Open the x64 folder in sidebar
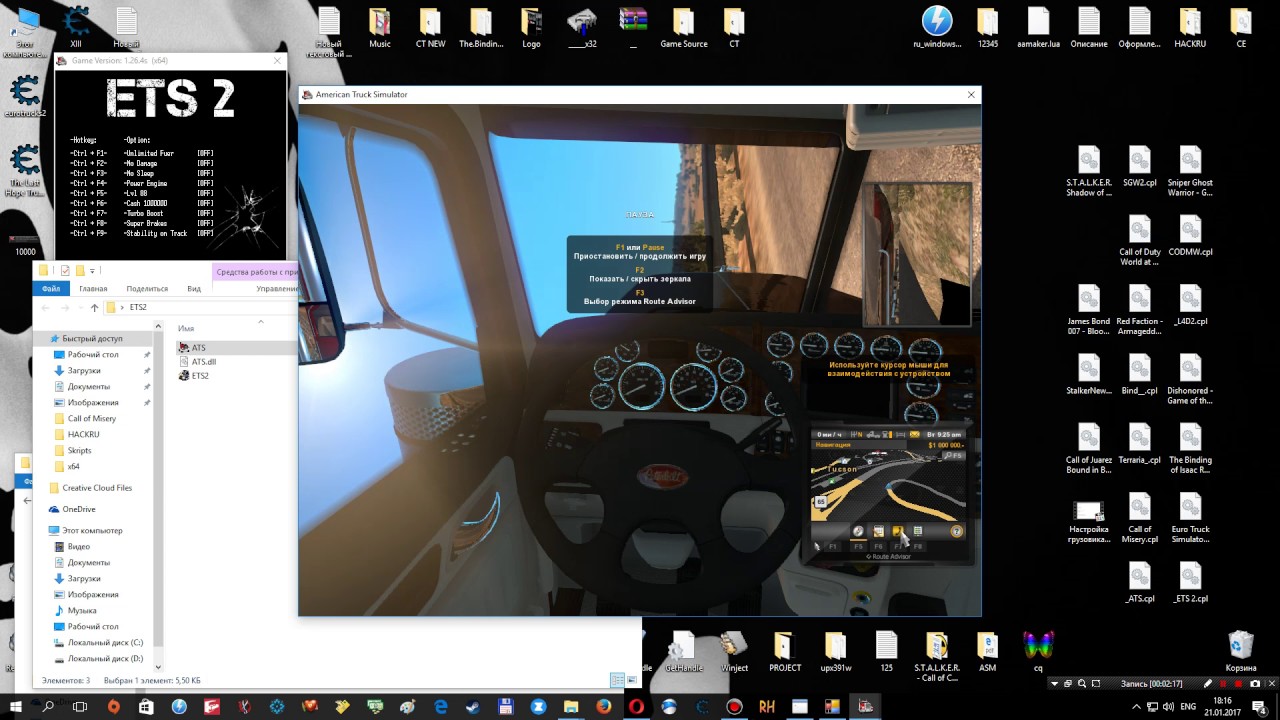Image resolution: width=1280 pixels, height=720 pixels. click(73, 466)
